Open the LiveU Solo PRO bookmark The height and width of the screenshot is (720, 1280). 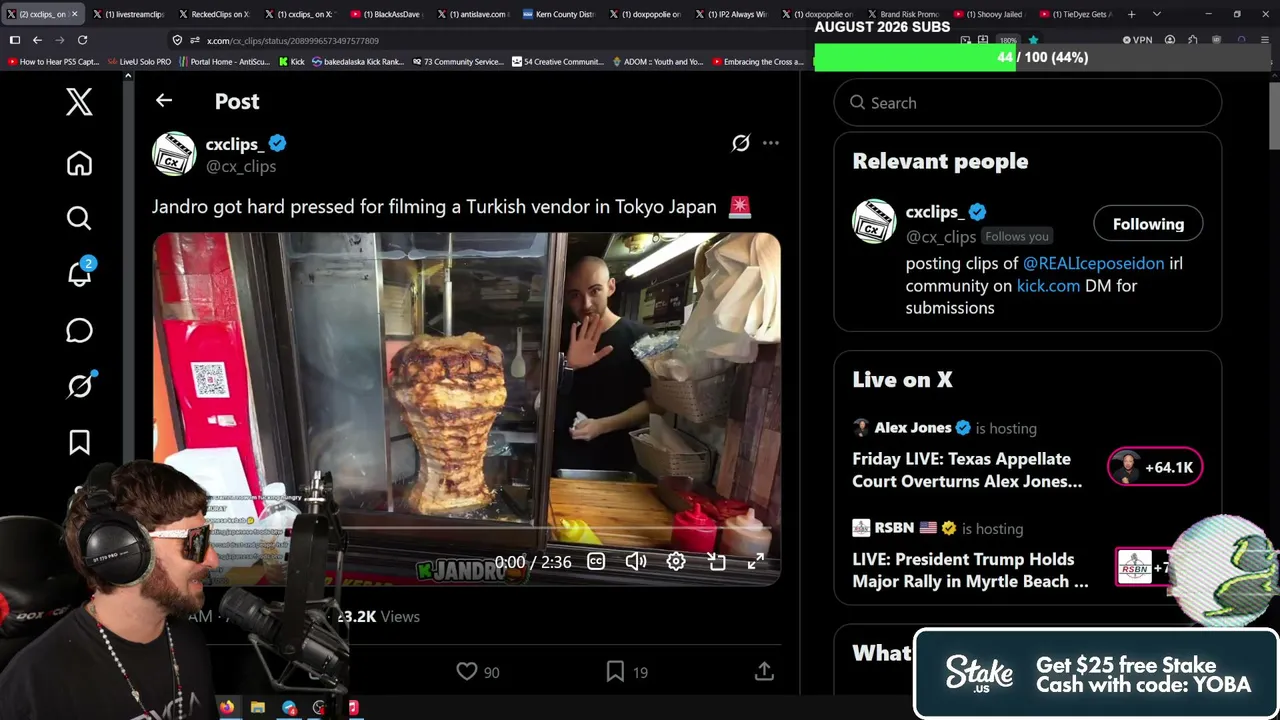[x=139, y=62]
